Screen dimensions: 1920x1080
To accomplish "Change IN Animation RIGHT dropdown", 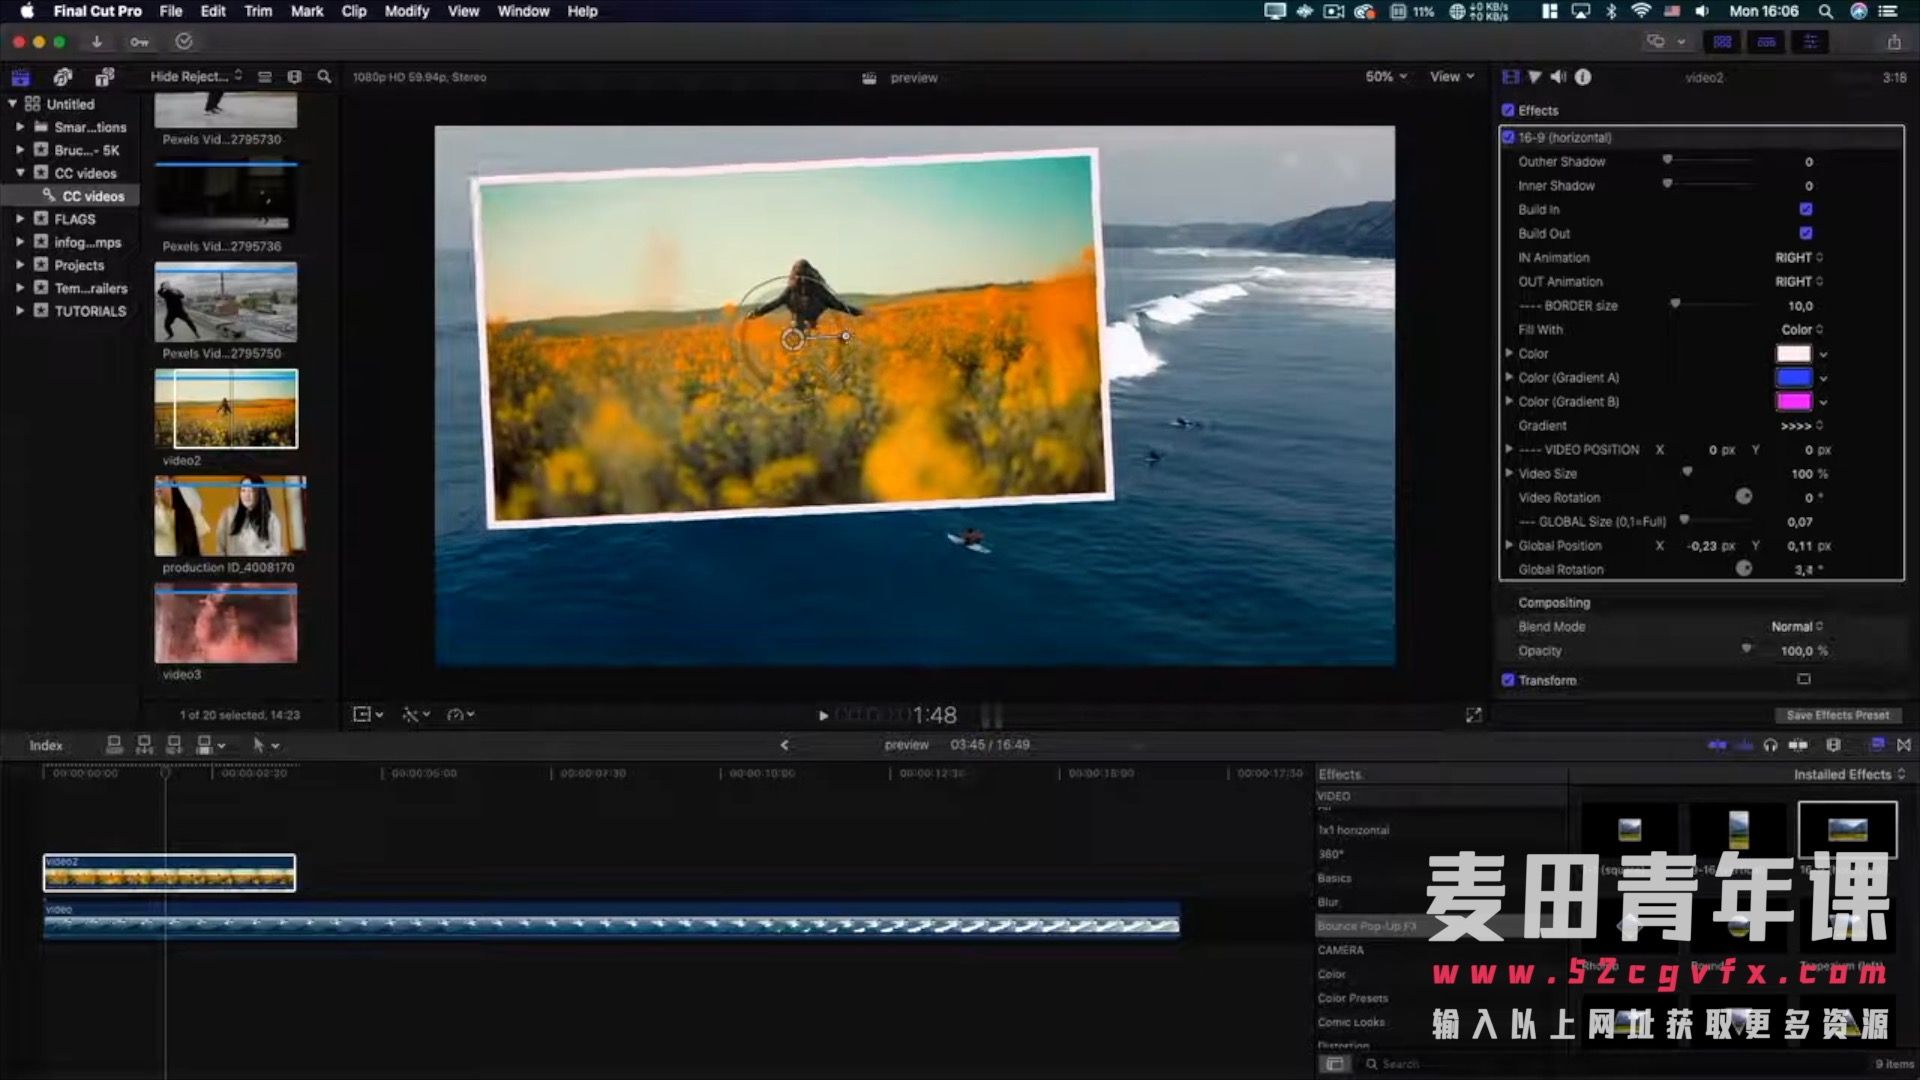I will [1799, 258].
